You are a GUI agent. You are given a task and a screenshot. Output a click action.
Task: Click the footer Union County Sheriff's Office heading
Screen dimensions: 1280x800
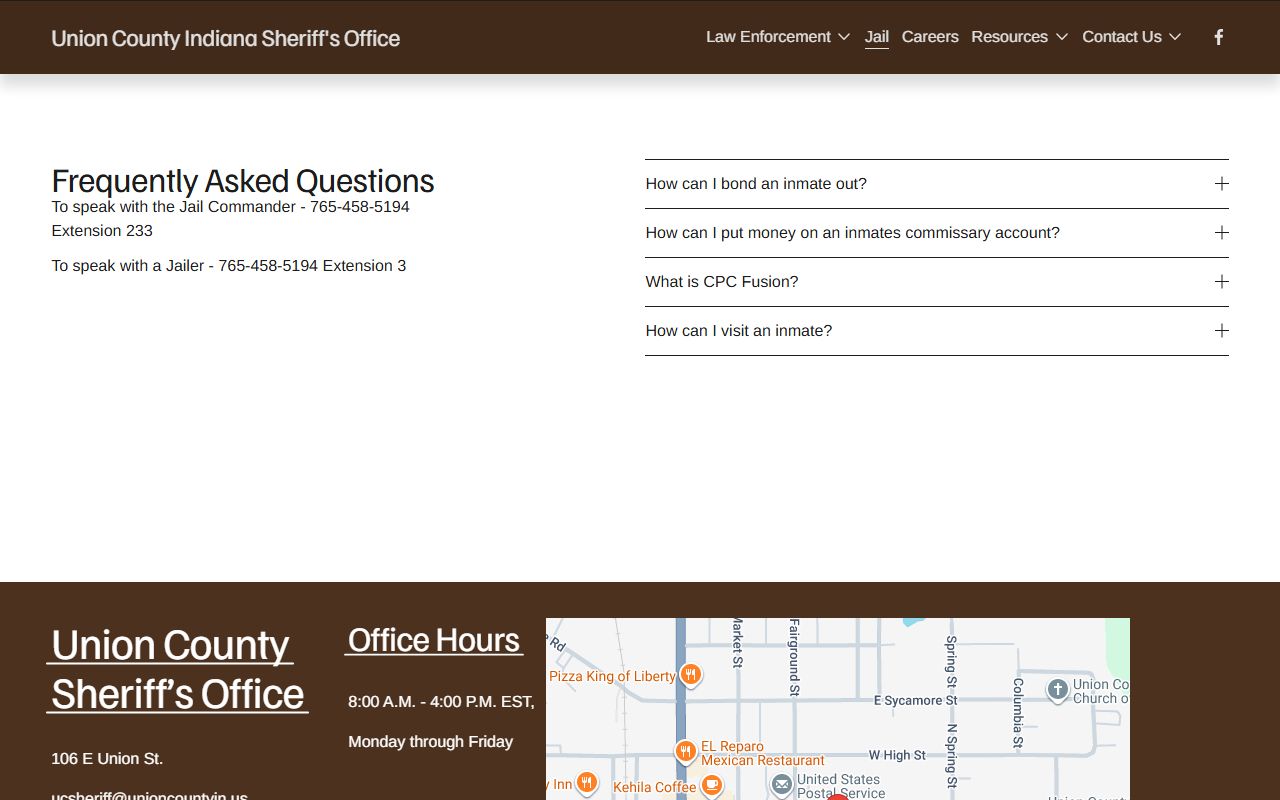click(178, 669)
